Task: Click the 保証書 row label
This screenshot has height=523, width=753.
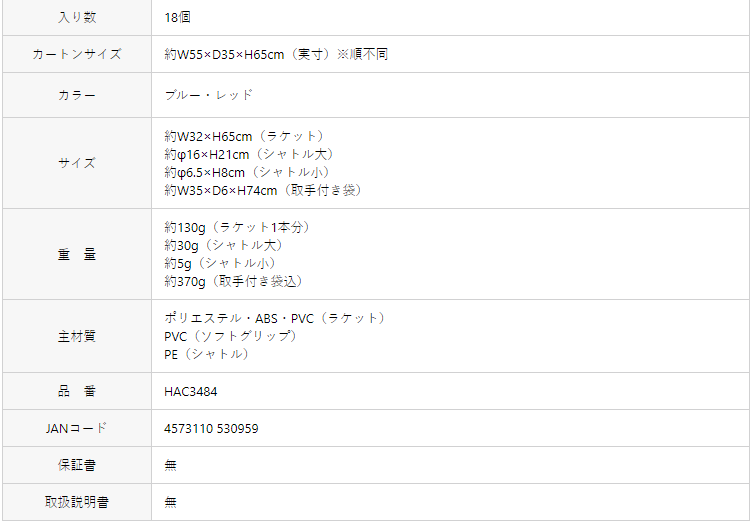Action: click(x=77, y=465)
